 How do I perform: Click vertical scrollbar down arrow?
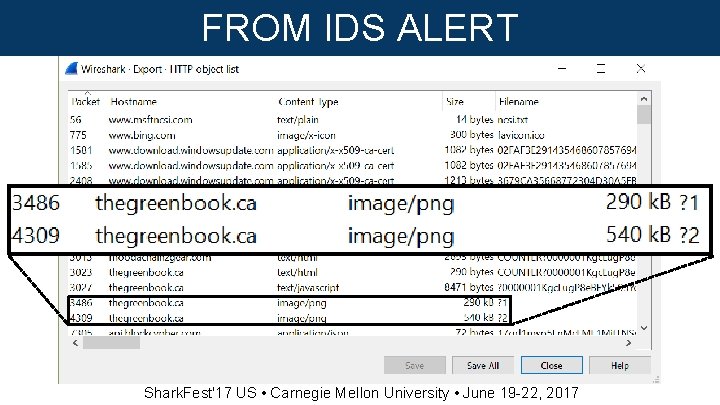[644, 328]
